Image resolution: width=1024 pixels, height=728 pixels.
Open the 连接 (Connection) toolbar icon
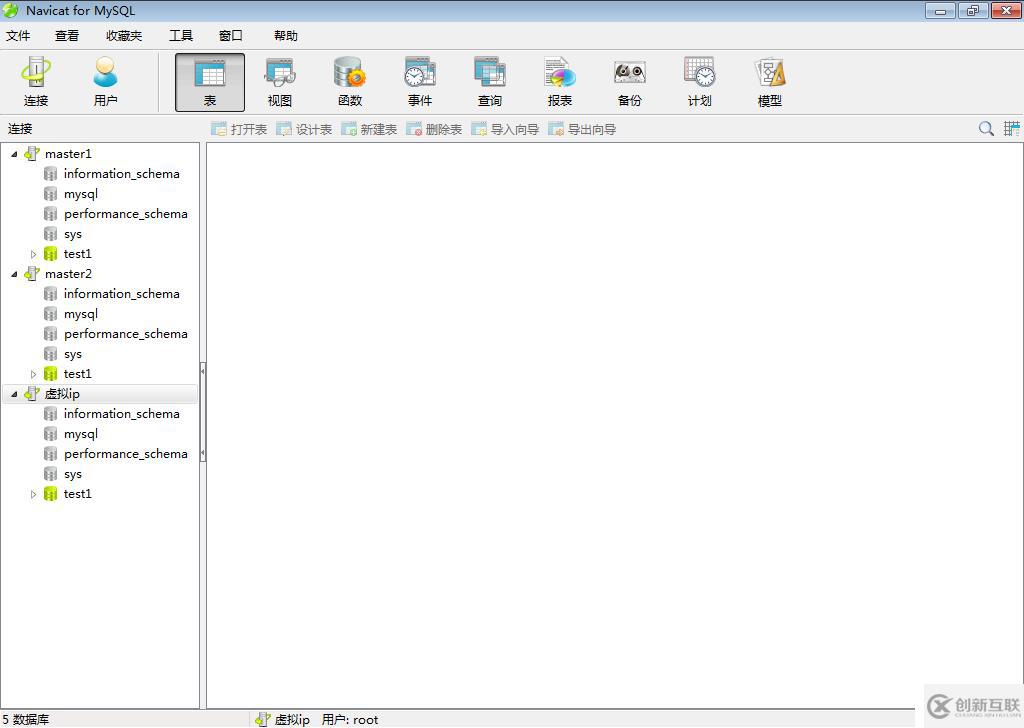click(x=36, y=82)
